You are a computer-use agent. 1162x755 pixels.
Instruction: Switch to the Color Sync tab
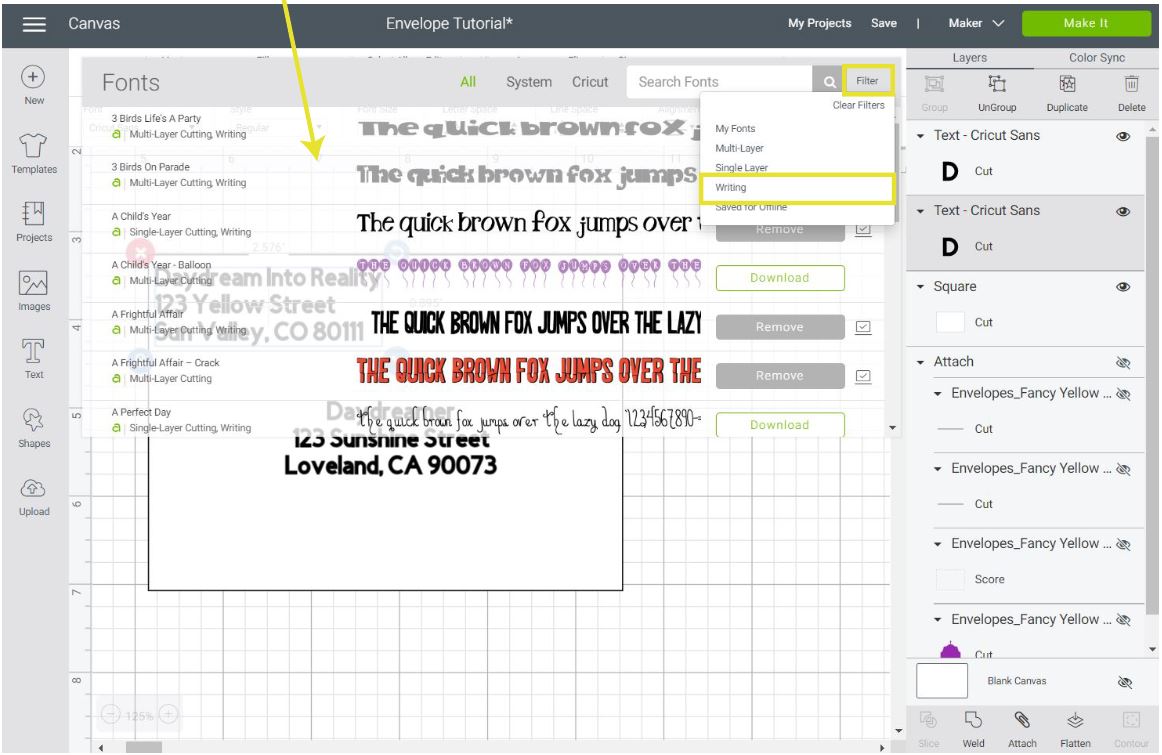pyautogui.click(x=1096, y=58)
